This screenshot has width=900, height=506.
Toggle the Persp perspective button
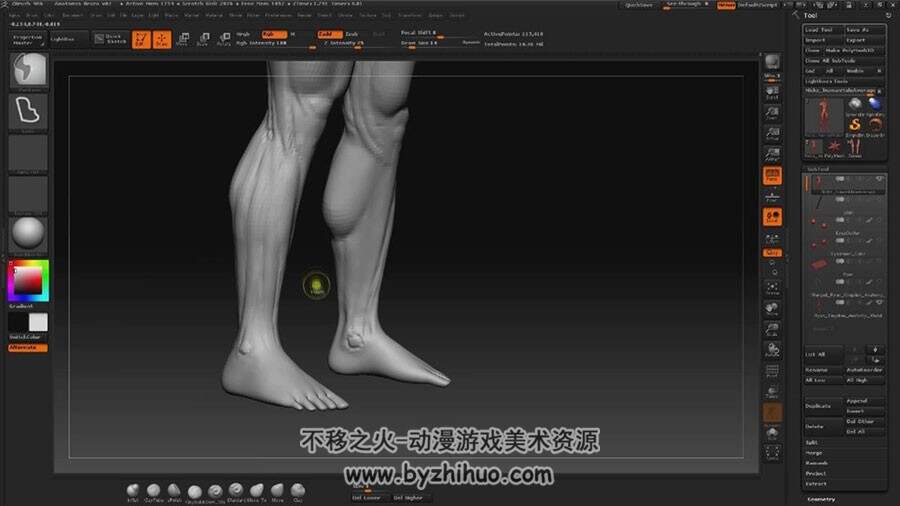[772, 176]
